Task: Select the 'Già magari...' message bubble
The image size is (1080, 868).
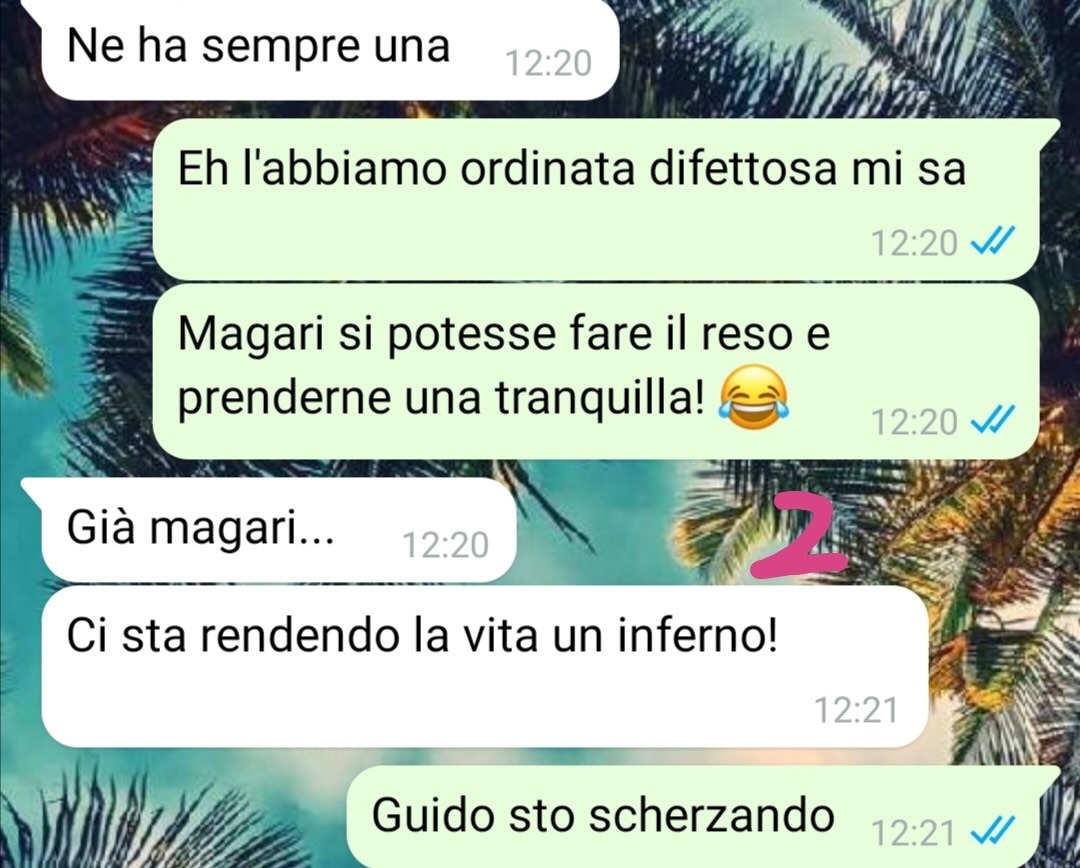Action: (278, 530)
